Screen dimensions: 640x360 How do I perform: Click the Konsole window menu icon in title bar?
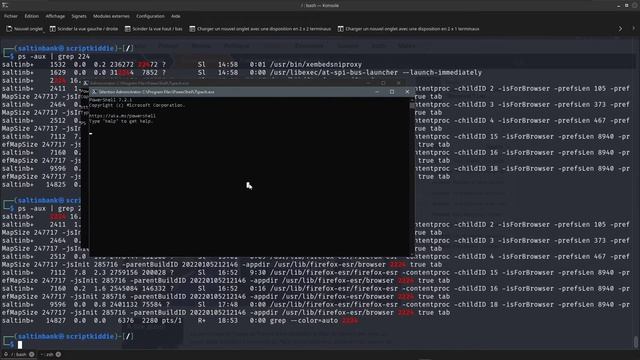[5, 5]
